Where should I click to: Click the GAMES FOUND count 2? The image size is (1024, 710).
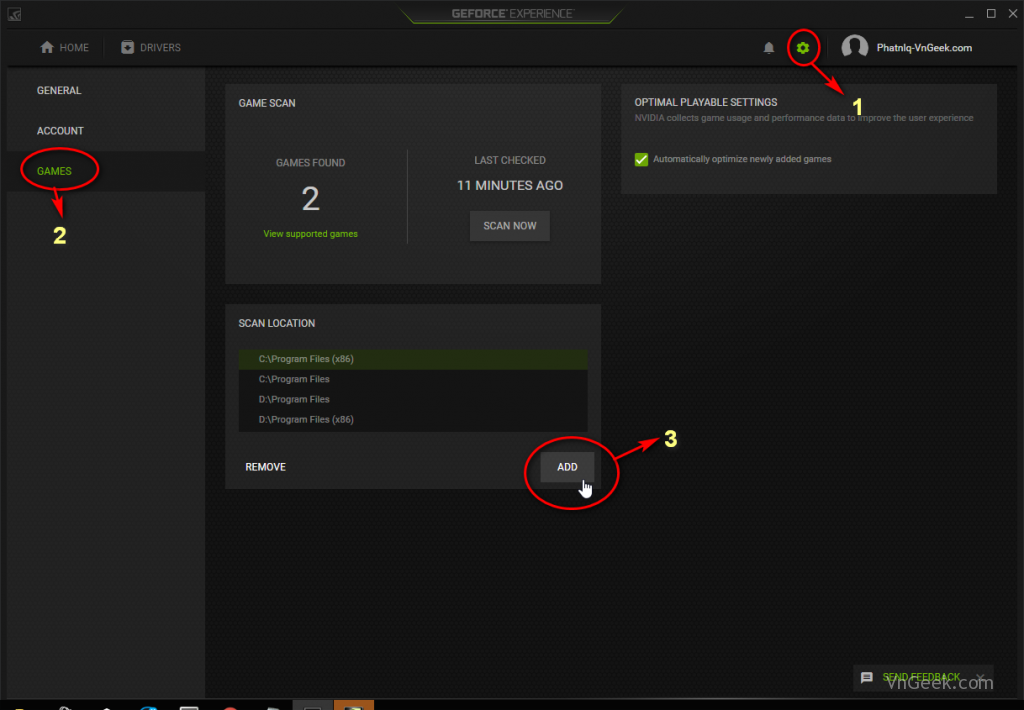pyautogui.click(x=310, y=199)
